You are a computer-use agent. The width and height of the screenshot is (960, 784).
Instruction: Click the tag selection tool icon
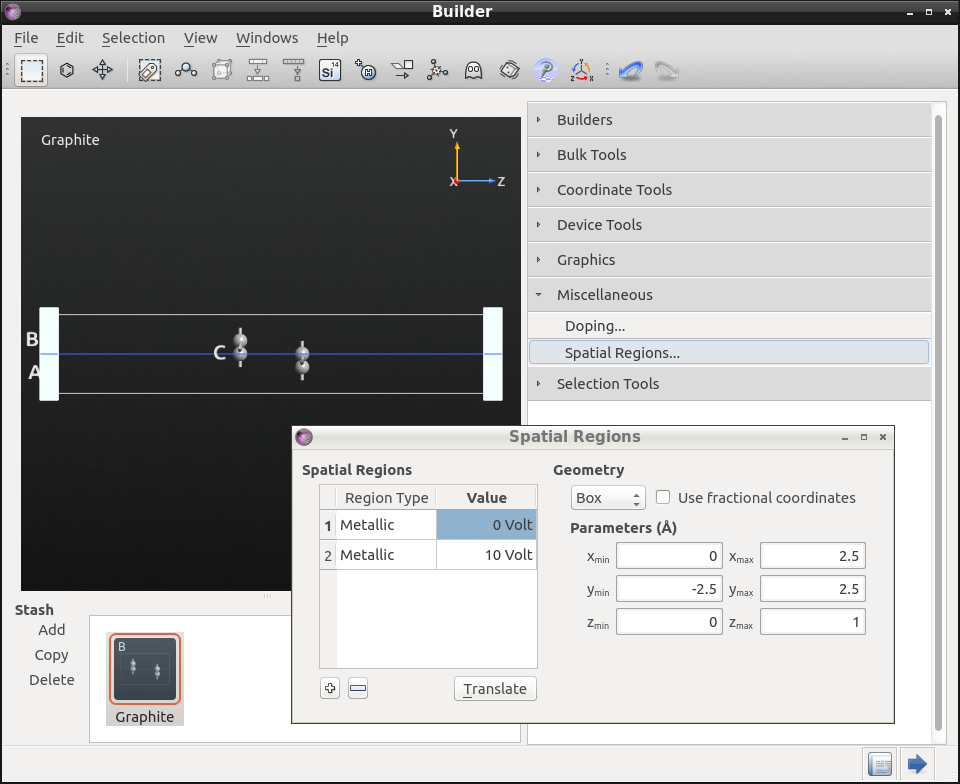point(149,71)
